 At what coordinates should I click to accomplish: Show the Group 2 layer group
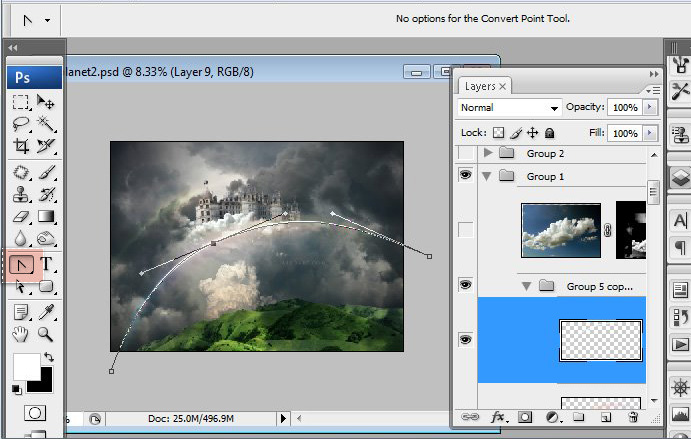pos(465,153)
